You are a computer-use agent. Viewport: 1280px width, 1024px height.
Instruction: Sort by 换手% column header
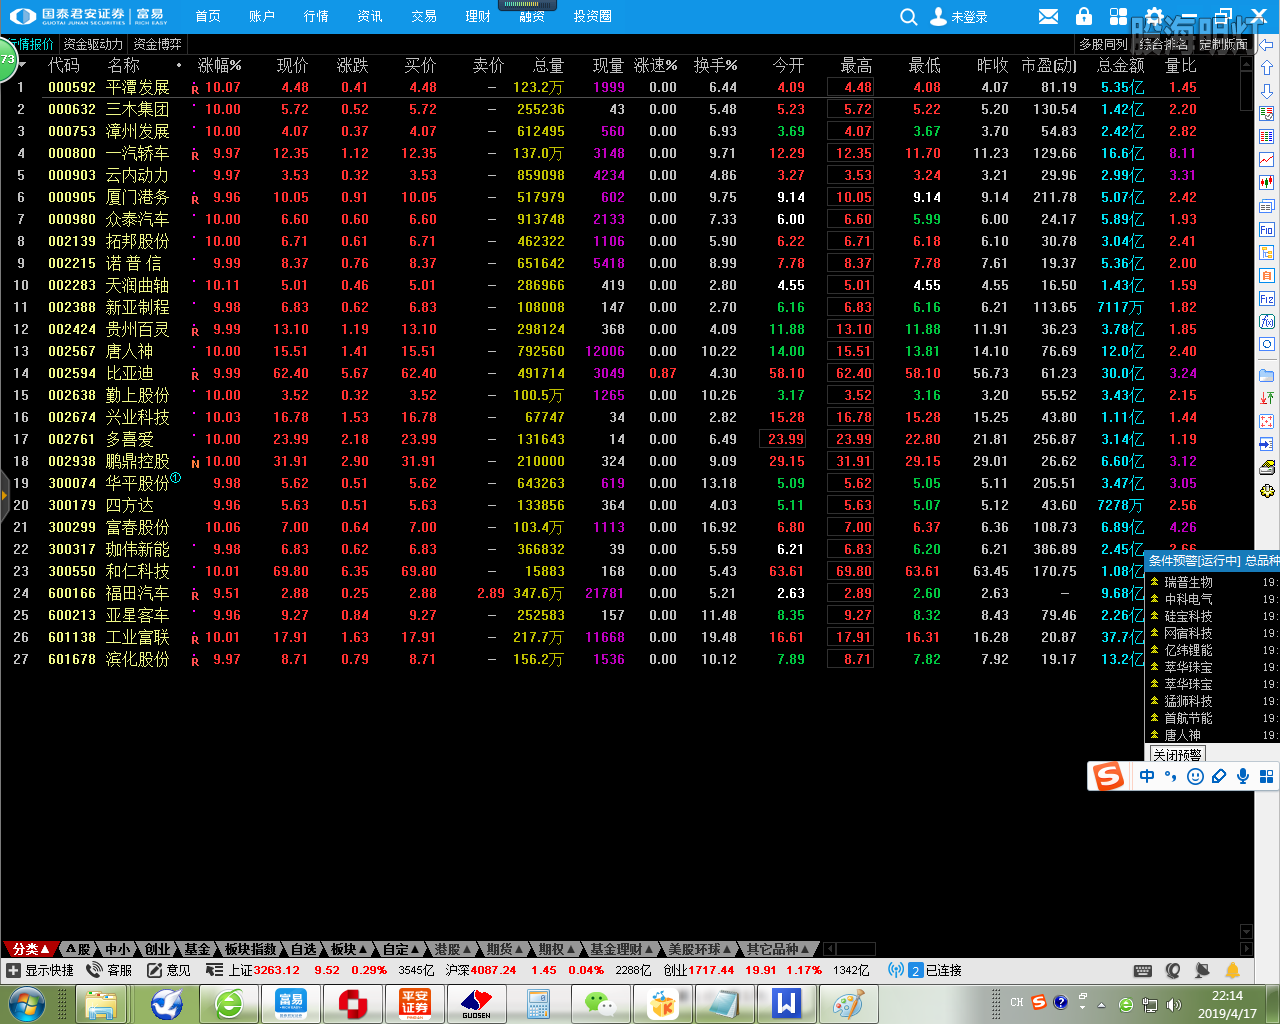715,65
